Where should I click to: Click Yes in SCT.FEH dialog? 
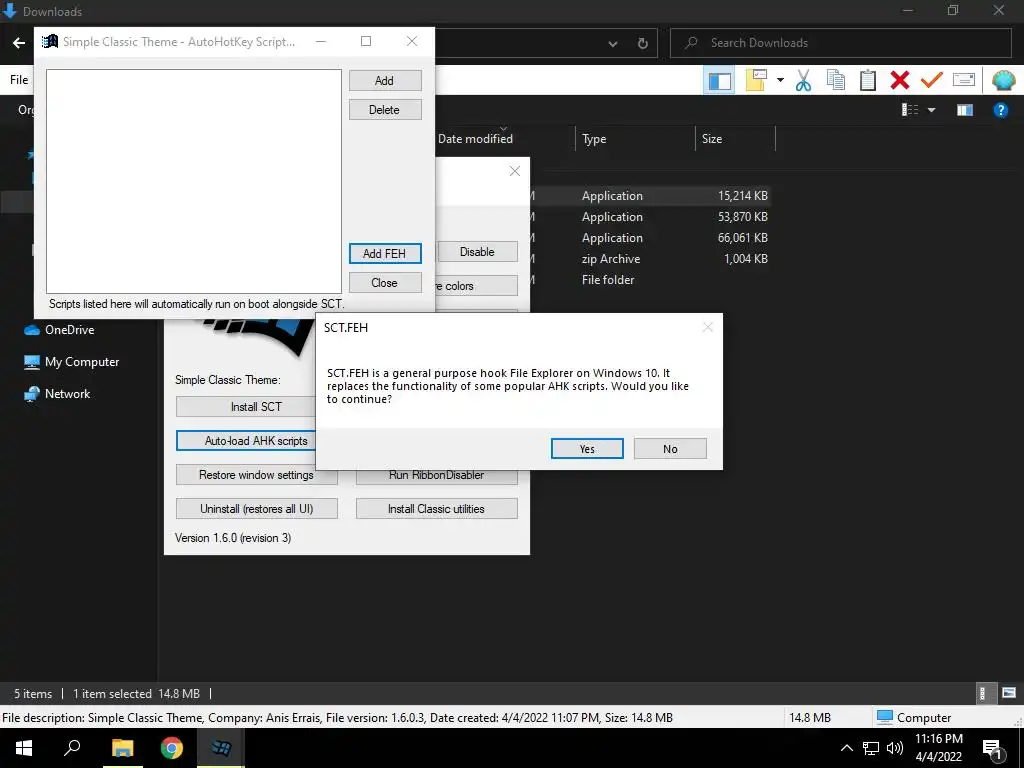tap(587, 449)
